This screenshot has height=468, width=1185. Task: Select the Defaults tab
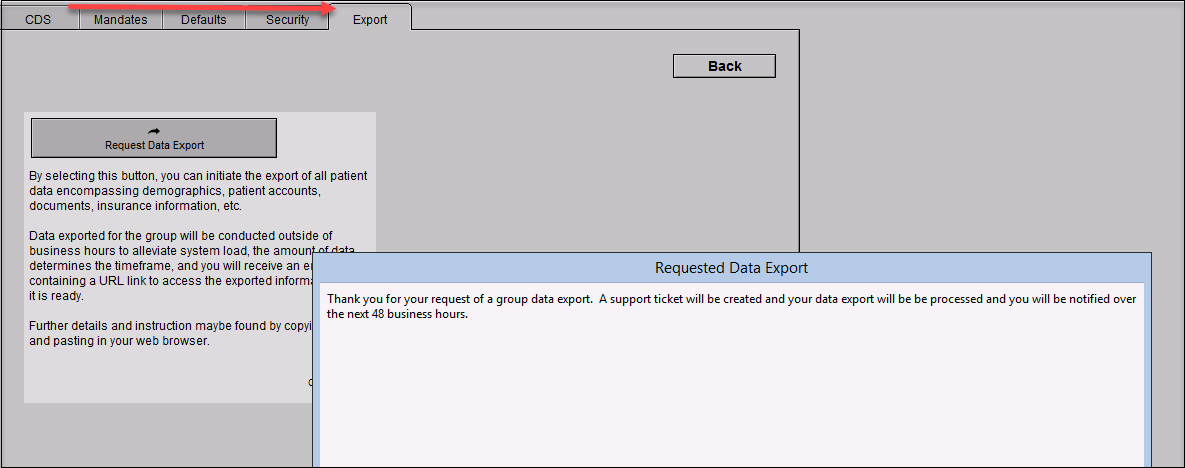(203, 19)
